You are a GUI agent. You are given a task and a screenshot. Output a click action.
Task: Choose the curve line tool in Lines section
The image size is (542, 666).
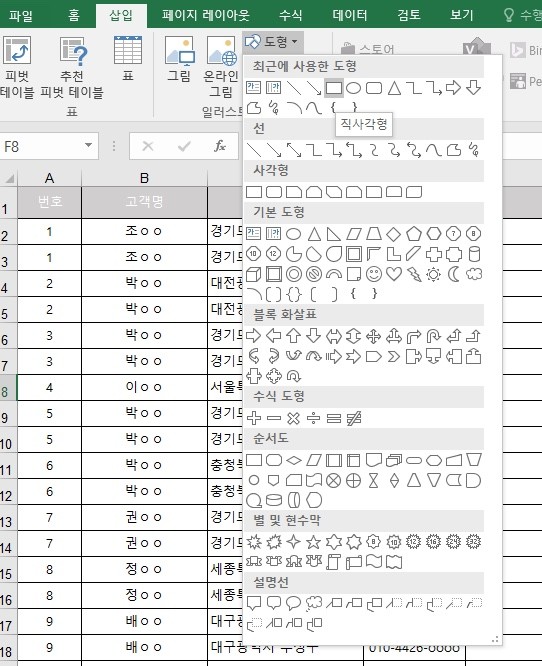[x=433, y=150]
